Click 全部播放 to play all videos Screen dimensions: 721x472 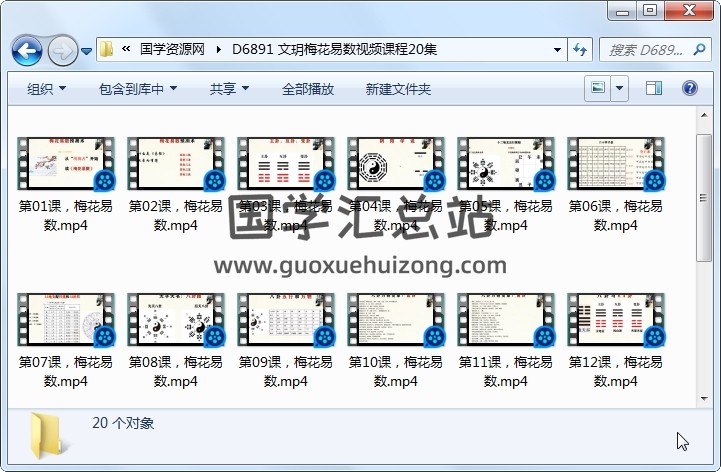click(308, 89)
